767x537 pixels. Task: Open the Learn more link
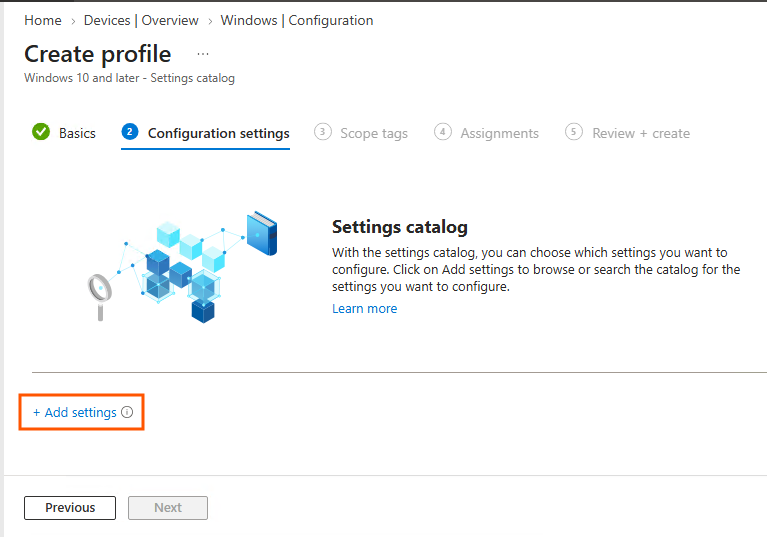tap(364, 309)
